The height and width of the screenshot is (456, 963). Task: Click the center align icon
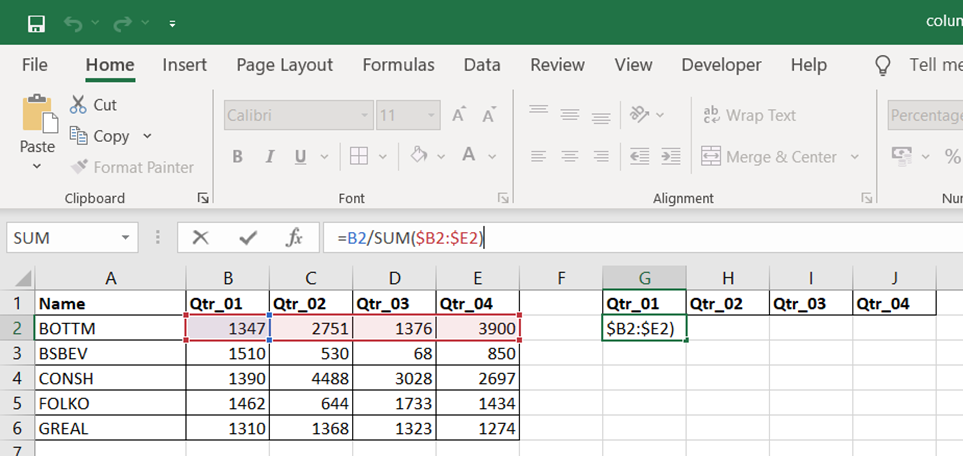coord(569,157)
